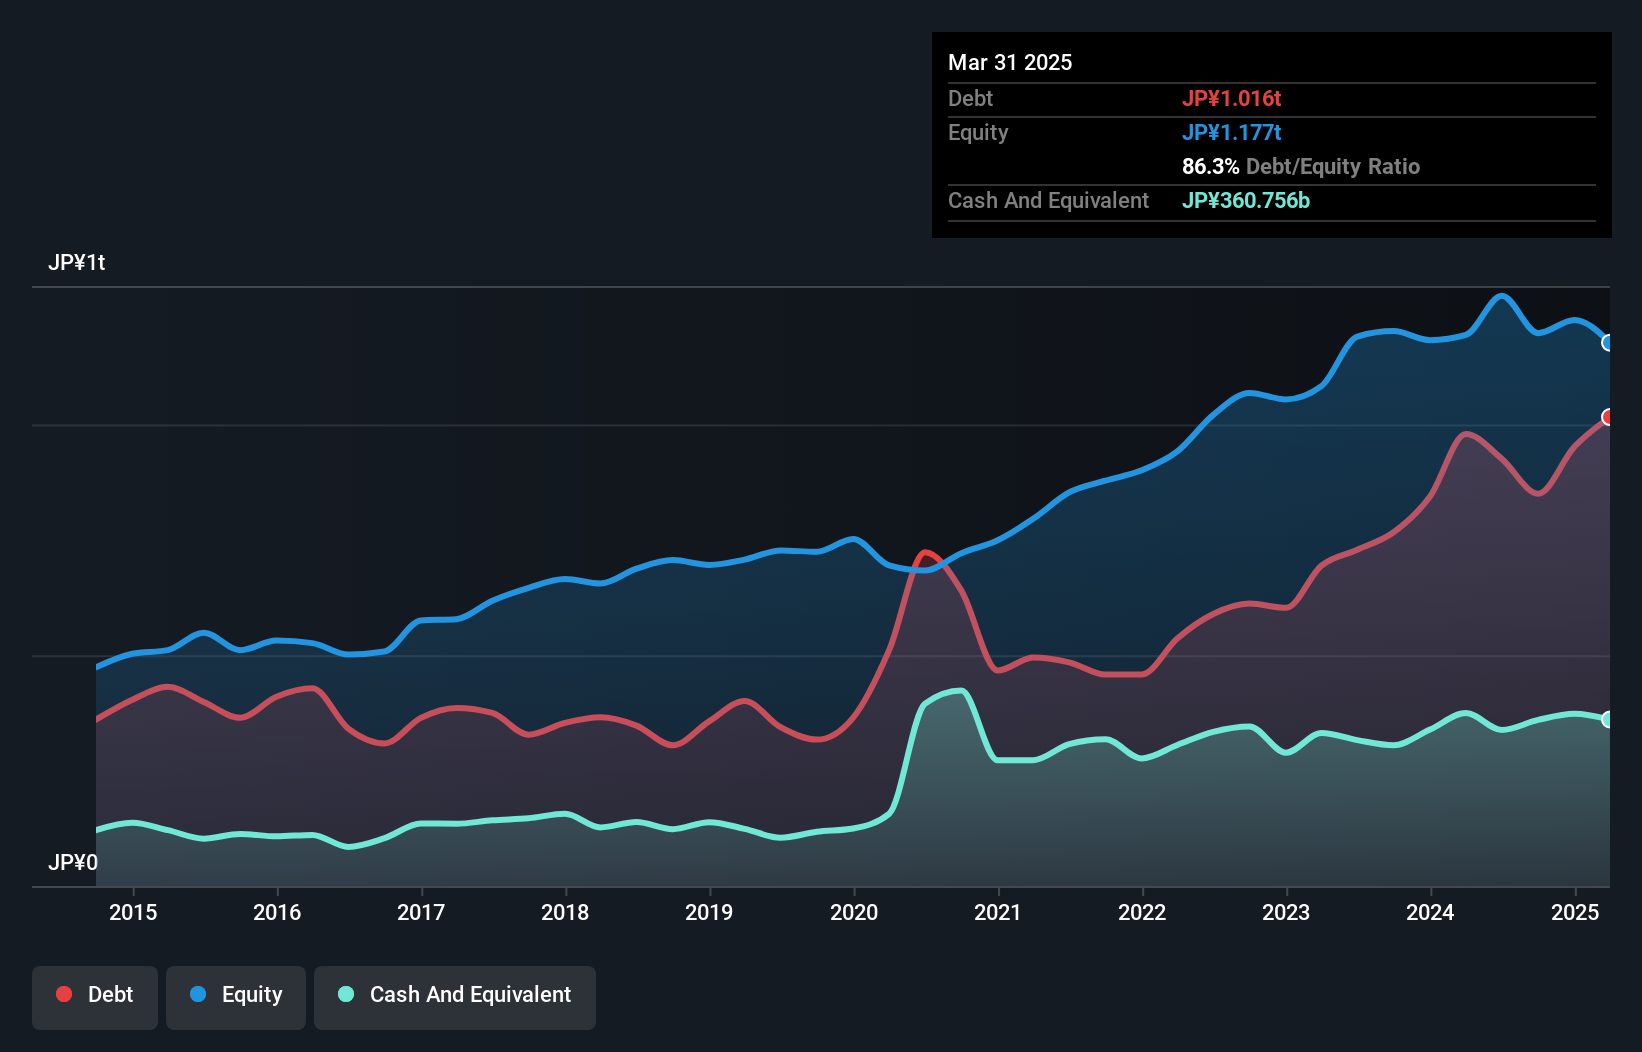Click the teal Cash end-point marker
Viewport: 1642px width, 1052px height.
click(x=1607, y=719)
